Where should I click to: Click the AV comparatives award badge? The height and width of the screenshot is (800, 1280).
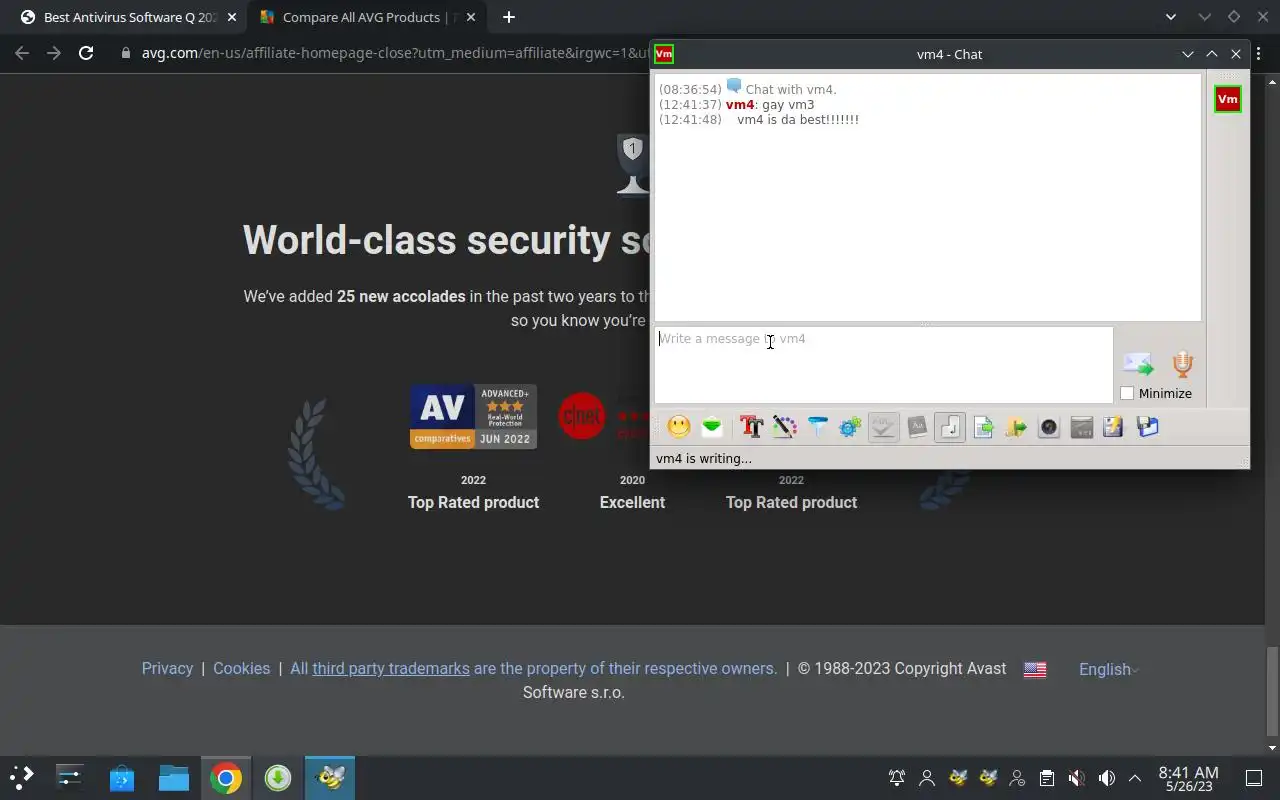click(x=473, y=416)
